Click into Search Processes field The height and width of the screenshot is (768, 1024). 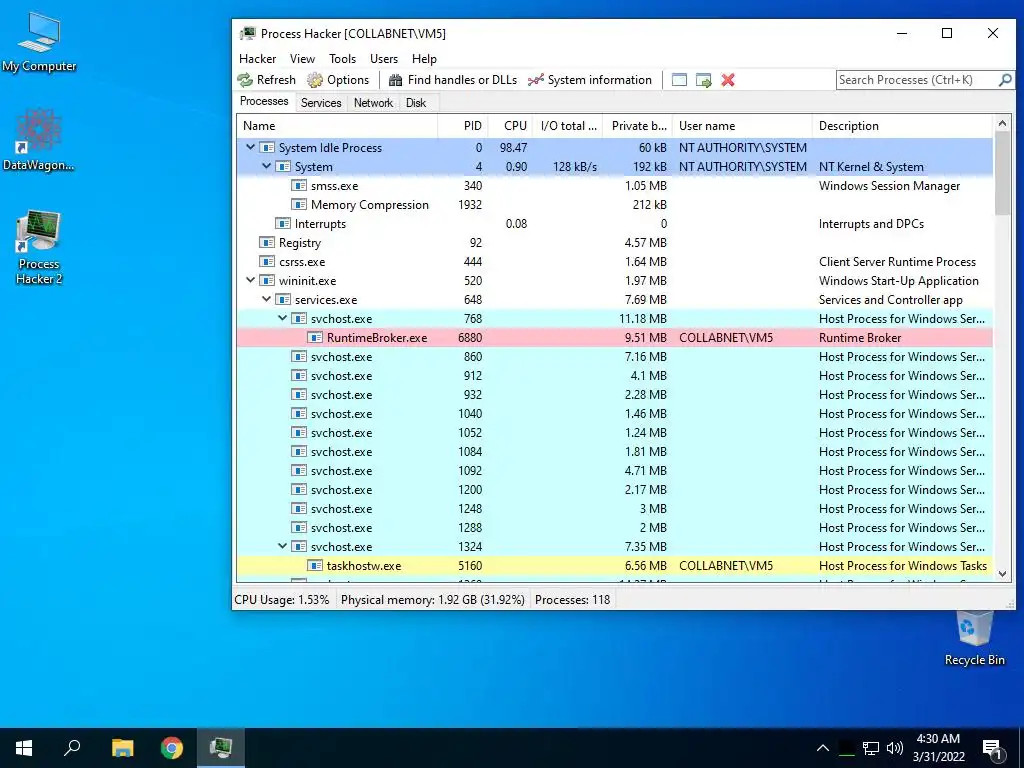pyautogui.click(x=916, y=80)
